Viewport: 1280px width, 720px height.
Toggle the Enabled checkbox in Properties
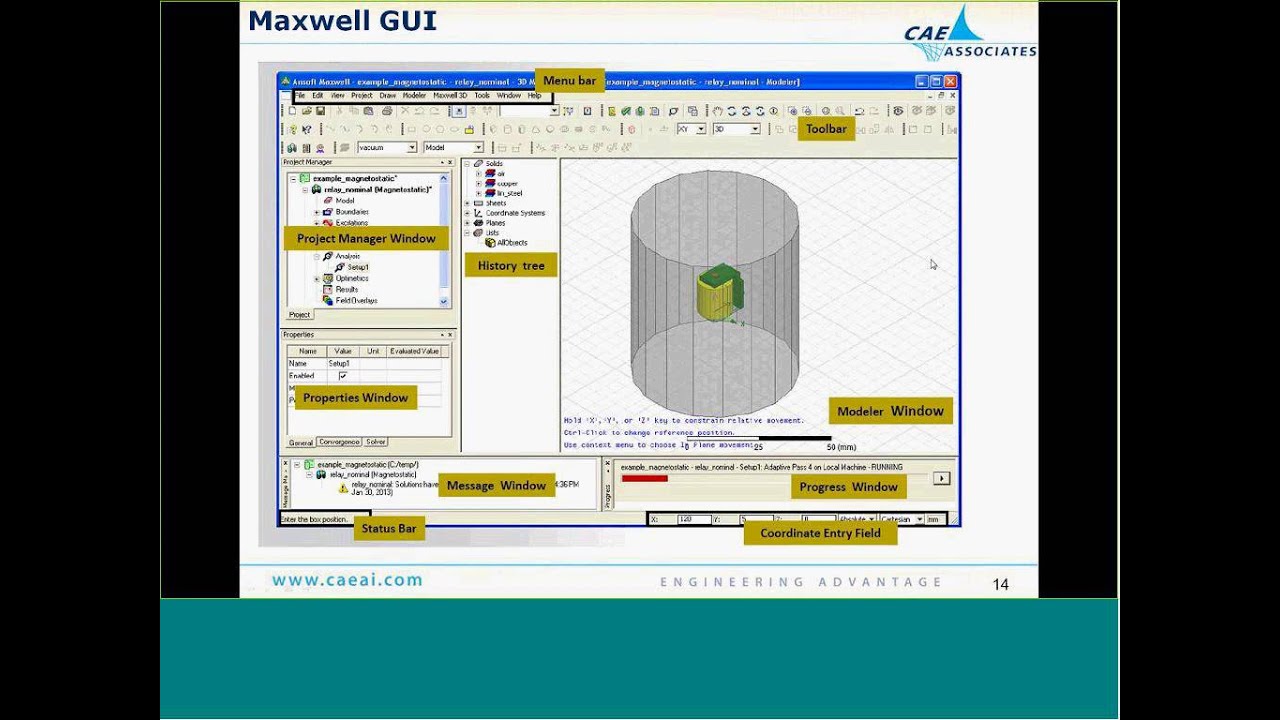click(343, 376)
